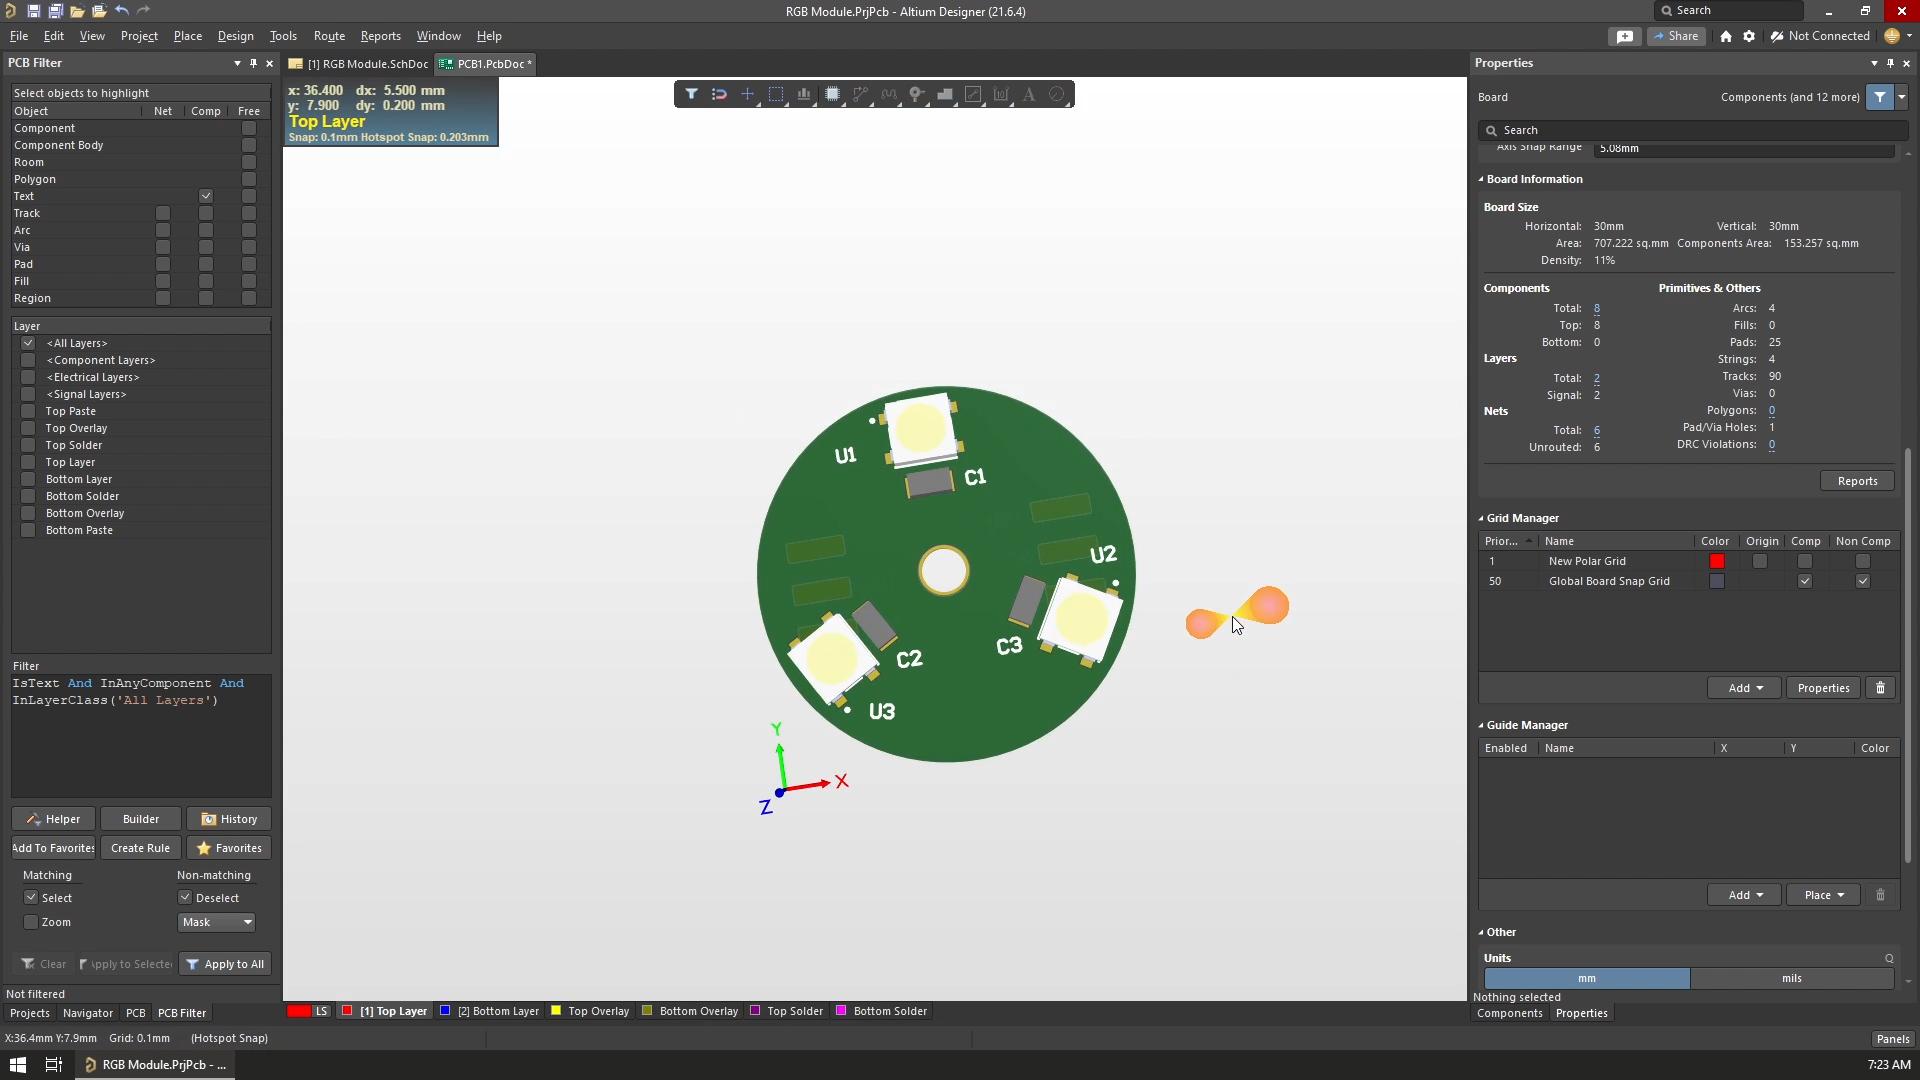Click the Reports button in Properties panel
This screenshot has height=1080, width=1920.
1855,480
